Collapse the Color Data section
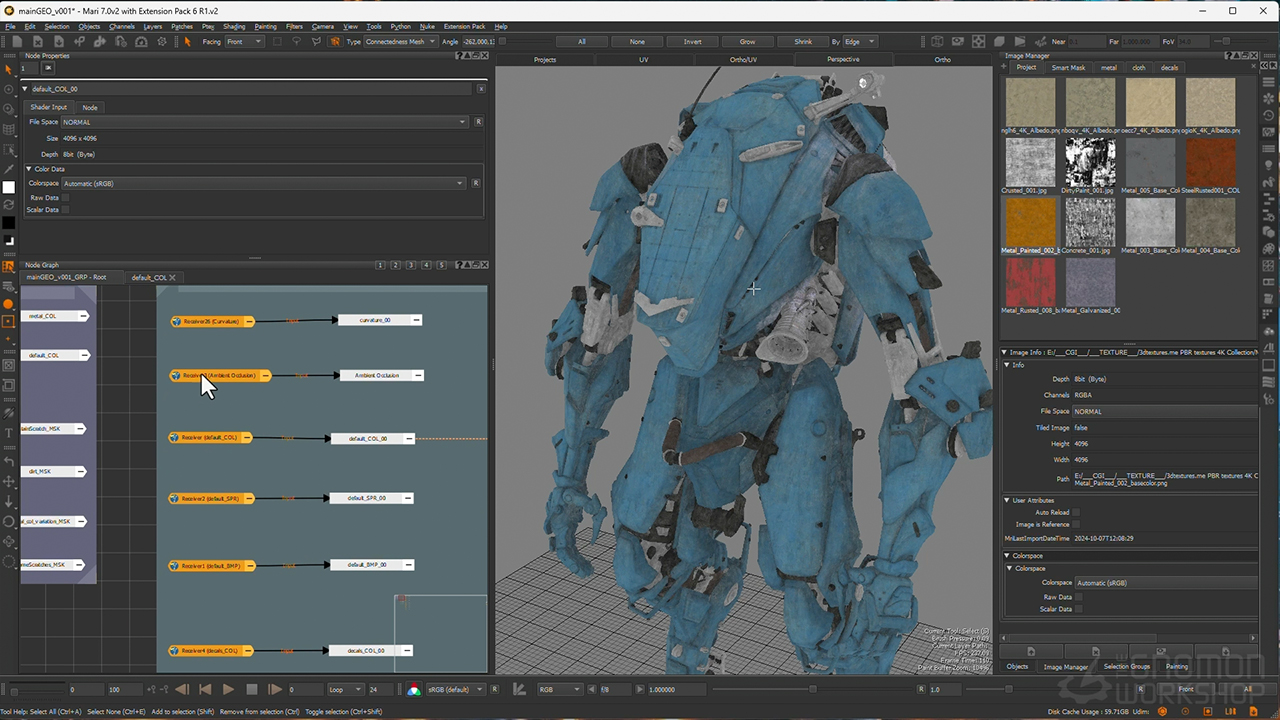Viewport: 1280px width, 720px height. [27, 169]
